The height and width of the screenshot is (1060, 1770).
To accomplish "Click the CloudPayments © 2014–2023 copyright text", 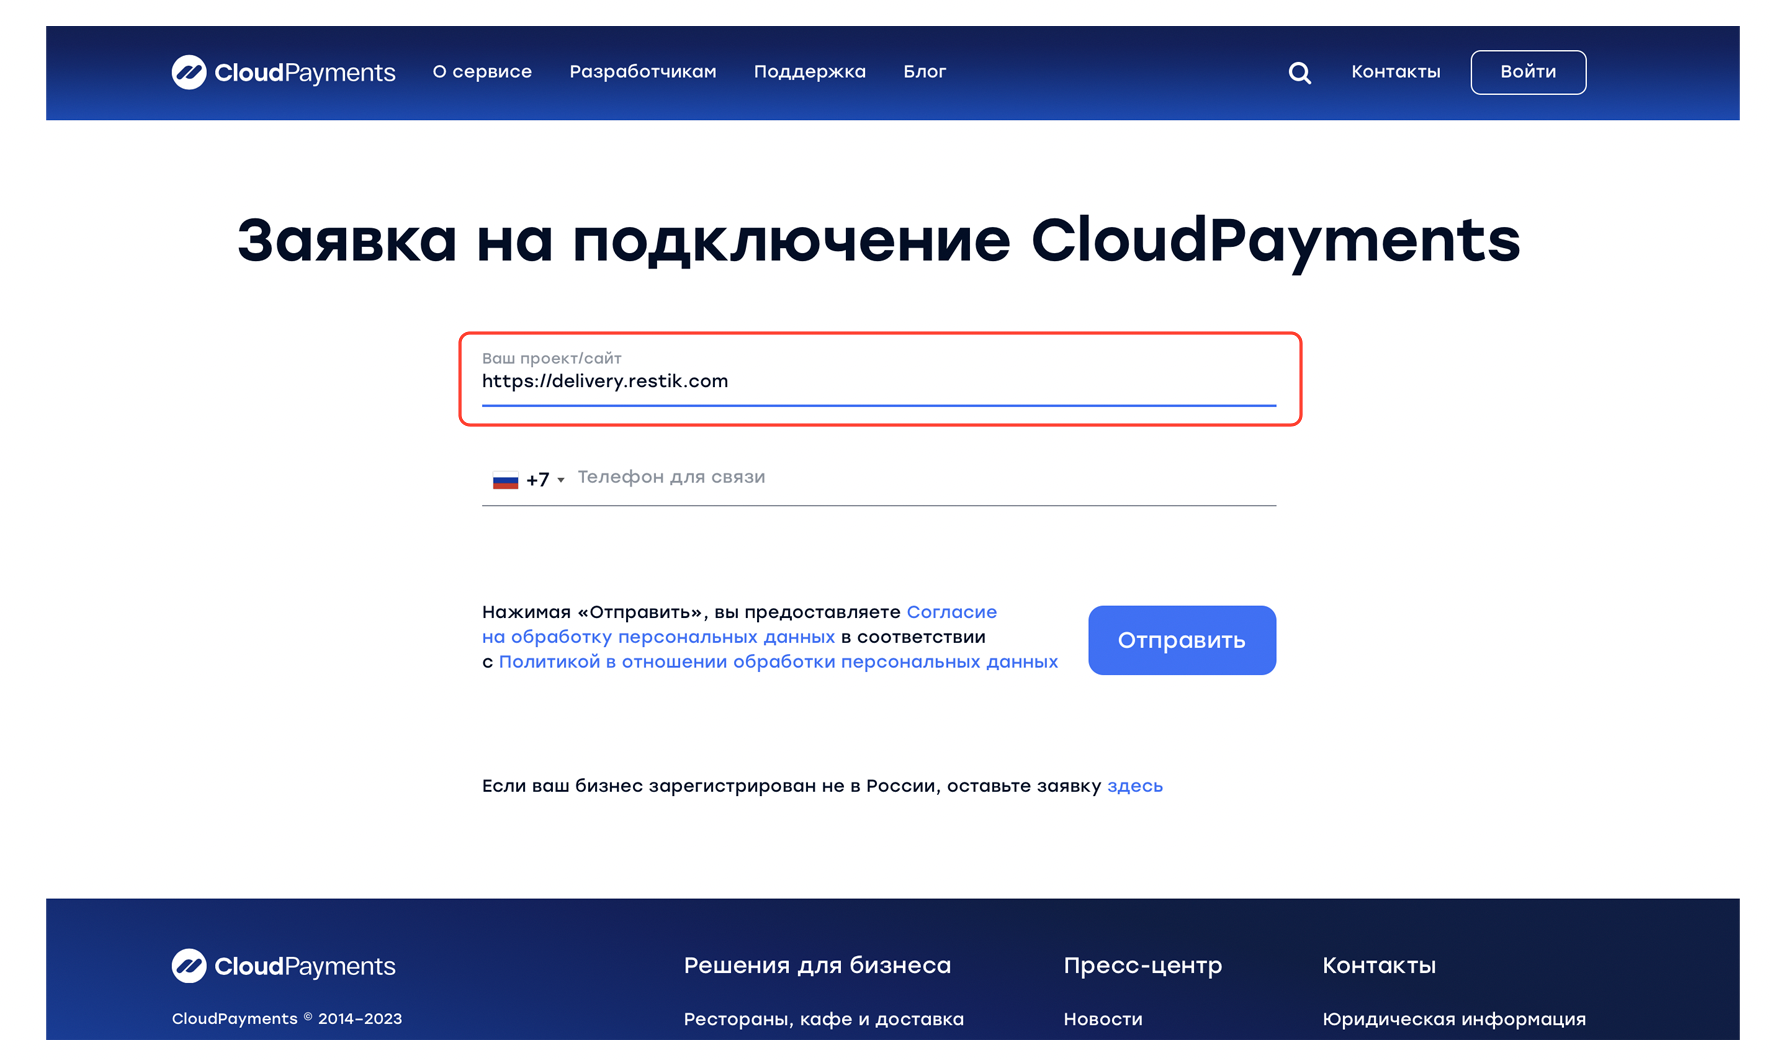I will coord(287,1019).
